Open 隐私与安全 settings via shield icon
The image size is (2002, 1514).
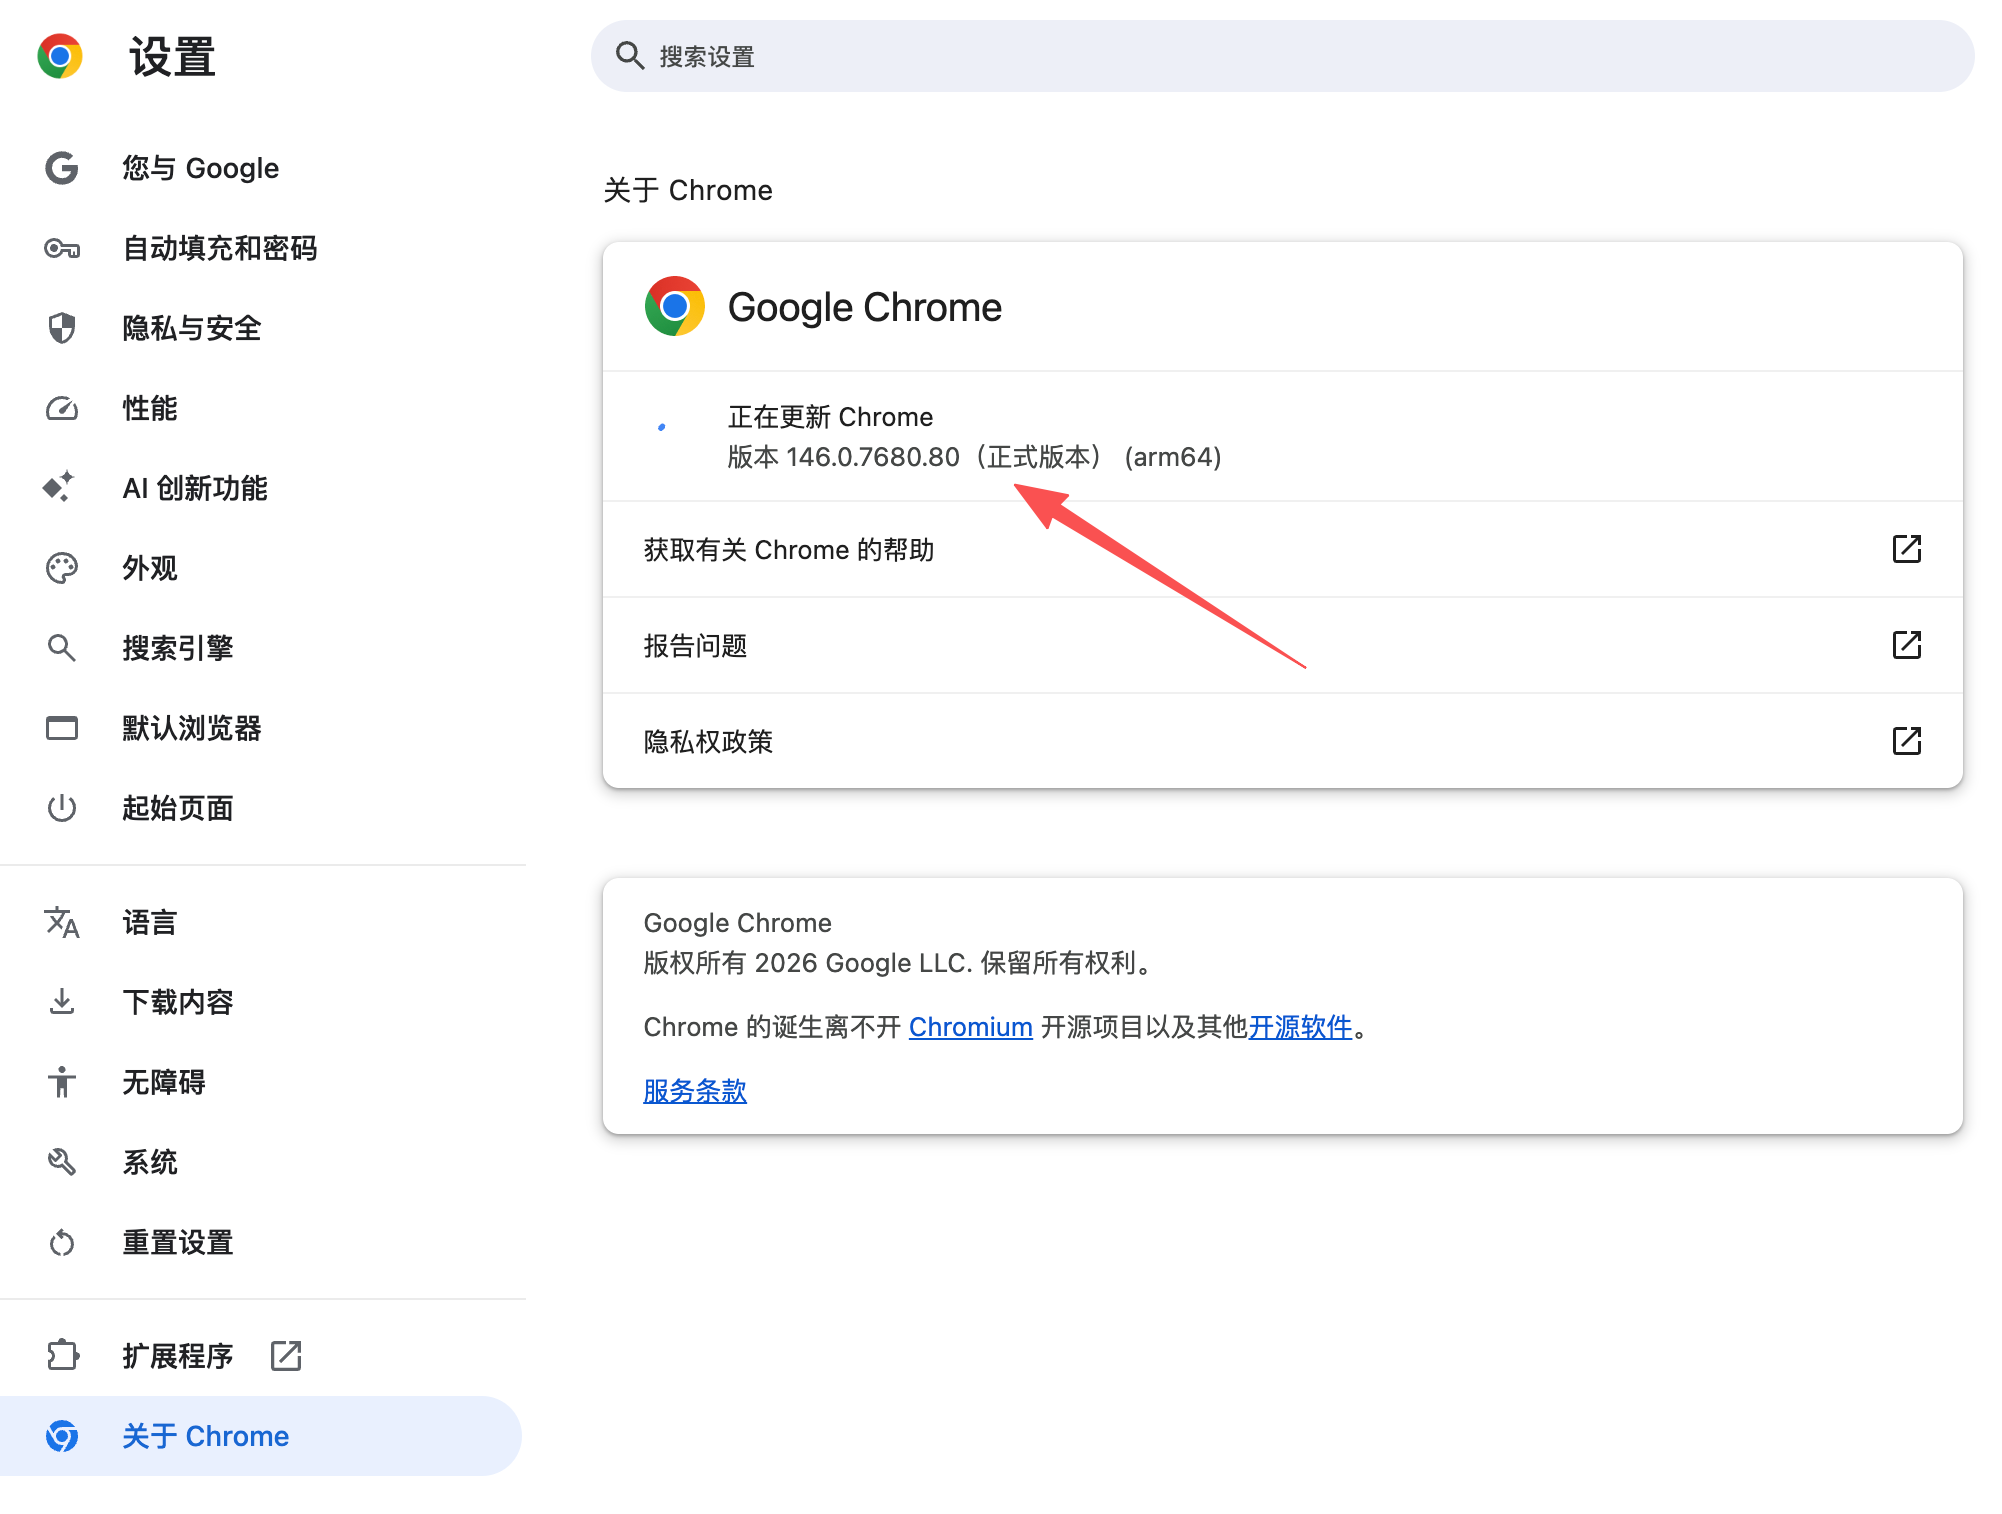click(62, 328)
